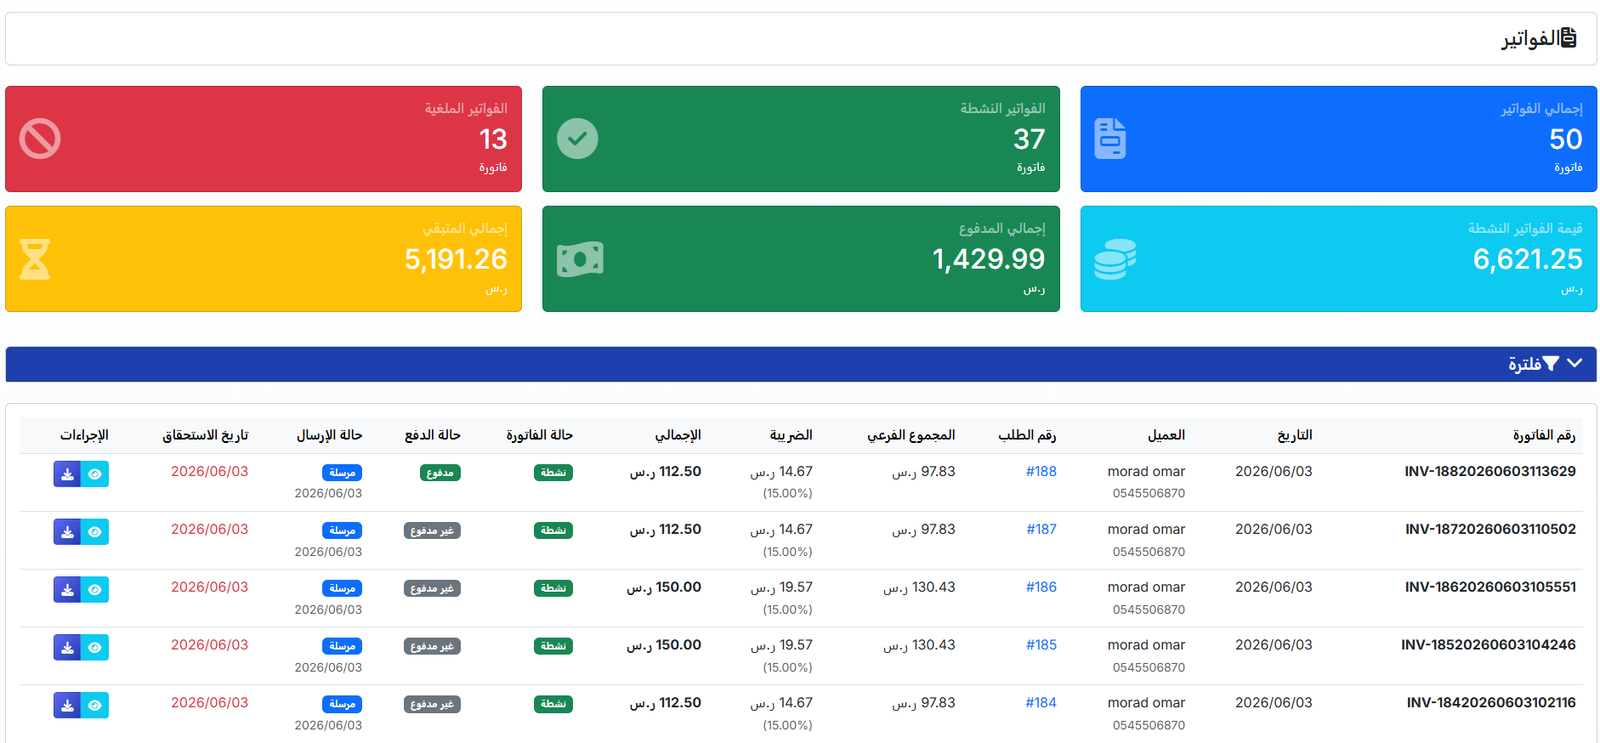Select invoice number INV-18520260603104246
The width and height of the screenshot is (1600, 743).
point(1488,645)
